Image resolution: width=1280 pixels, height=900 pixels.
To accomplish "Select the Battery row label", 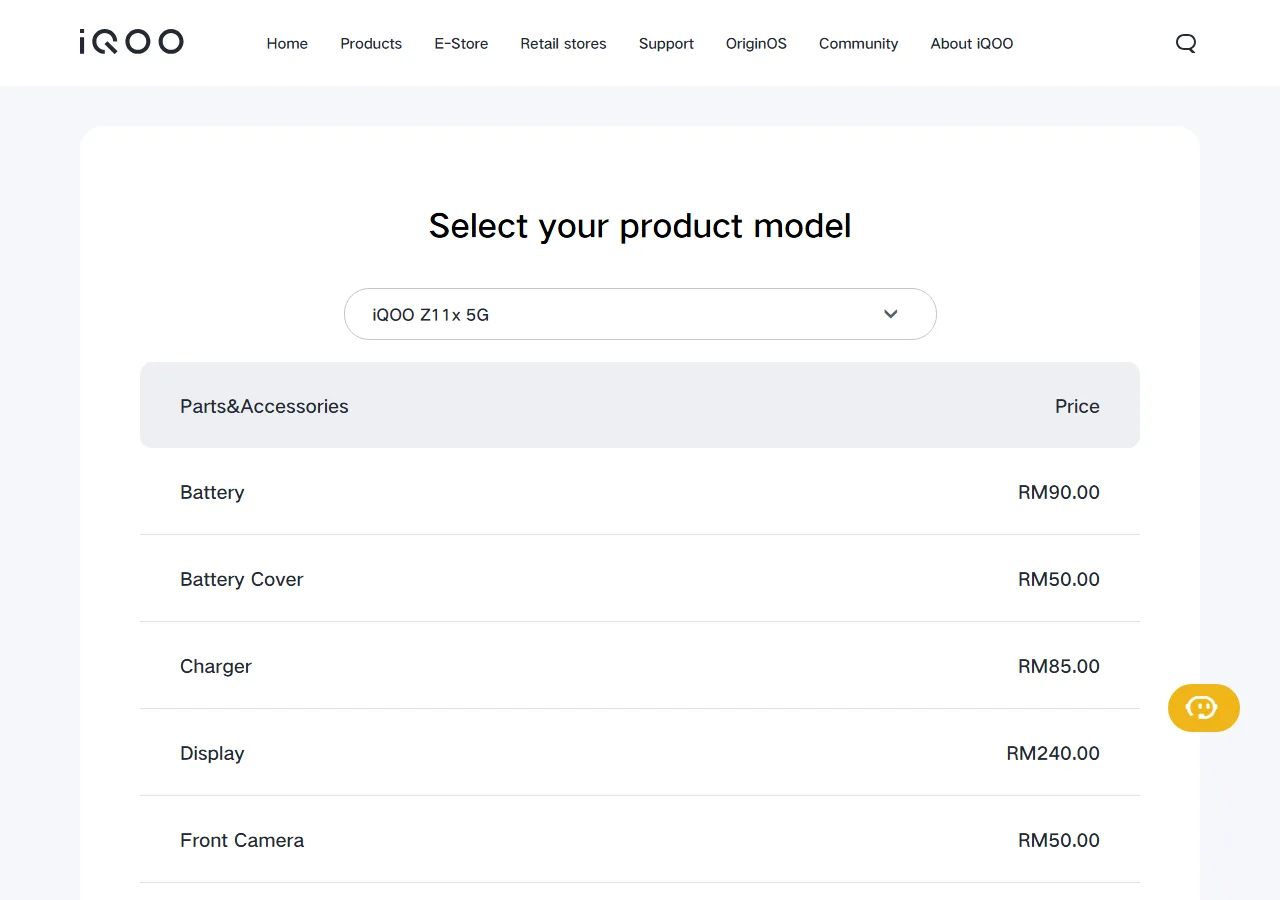I will coord(212,492).
